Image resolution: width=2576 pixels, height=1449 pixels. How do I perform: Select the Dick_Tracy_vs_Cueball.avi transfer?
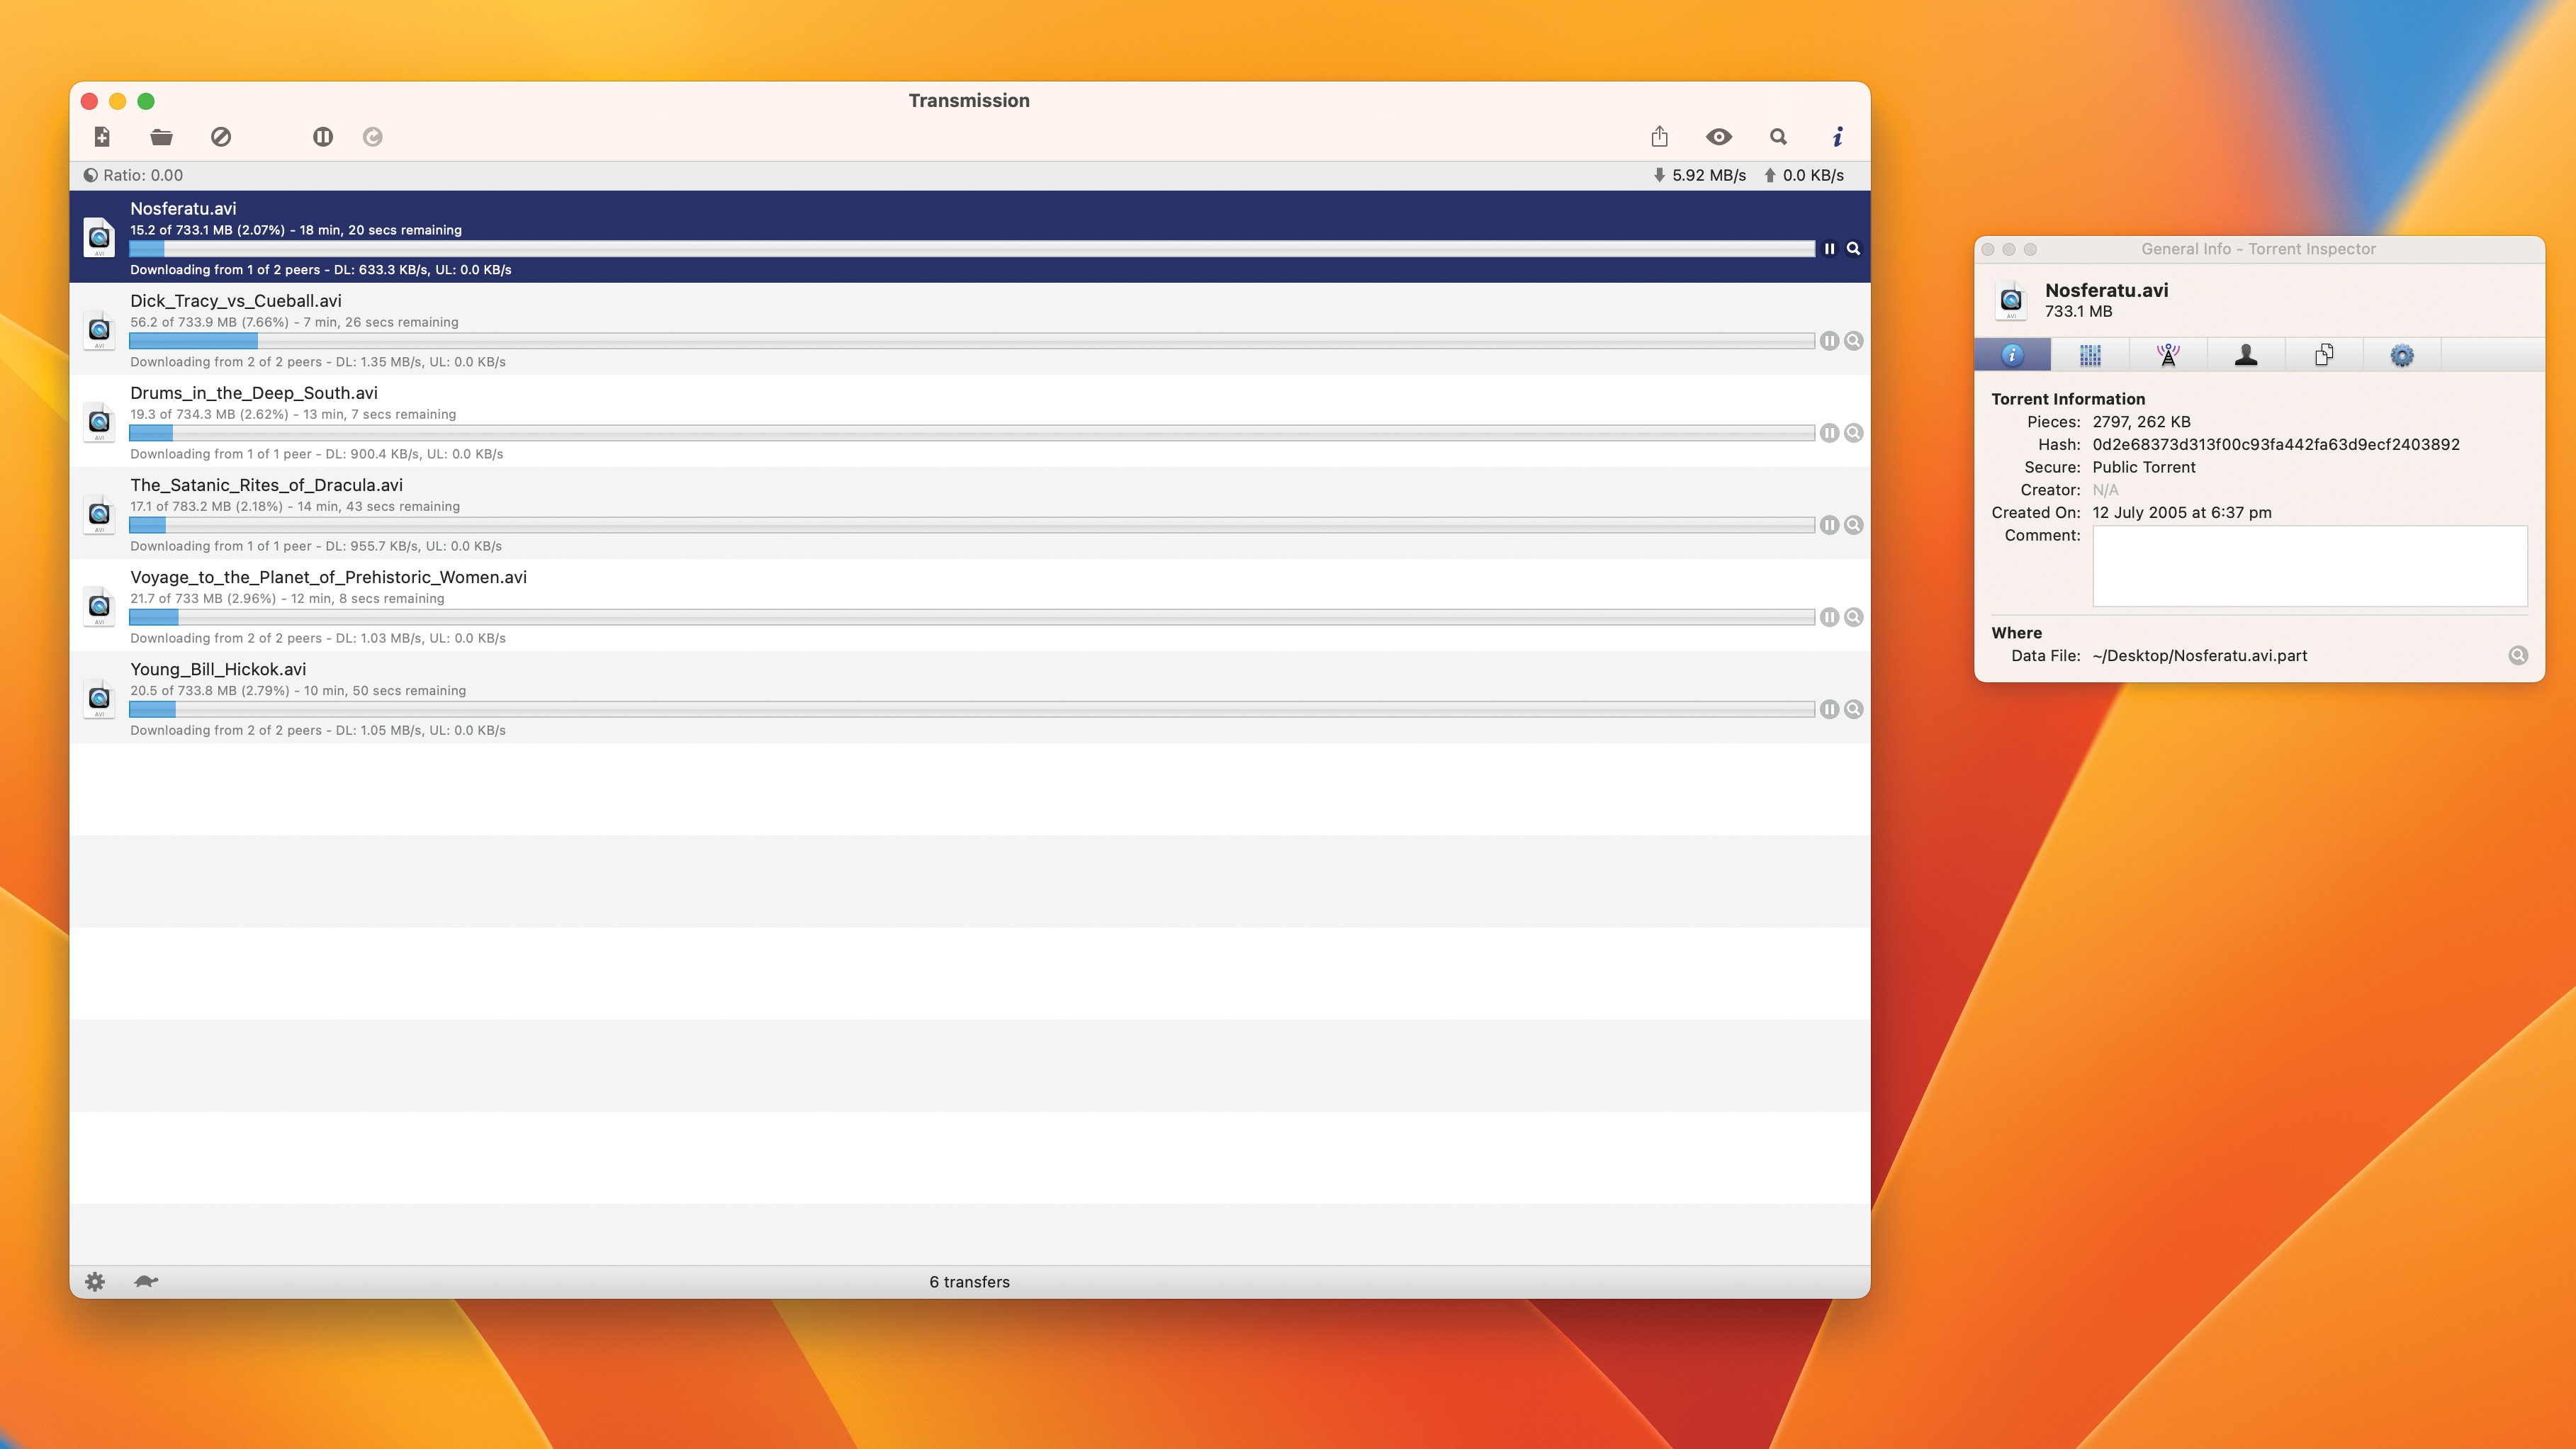(x=969, y=329)
